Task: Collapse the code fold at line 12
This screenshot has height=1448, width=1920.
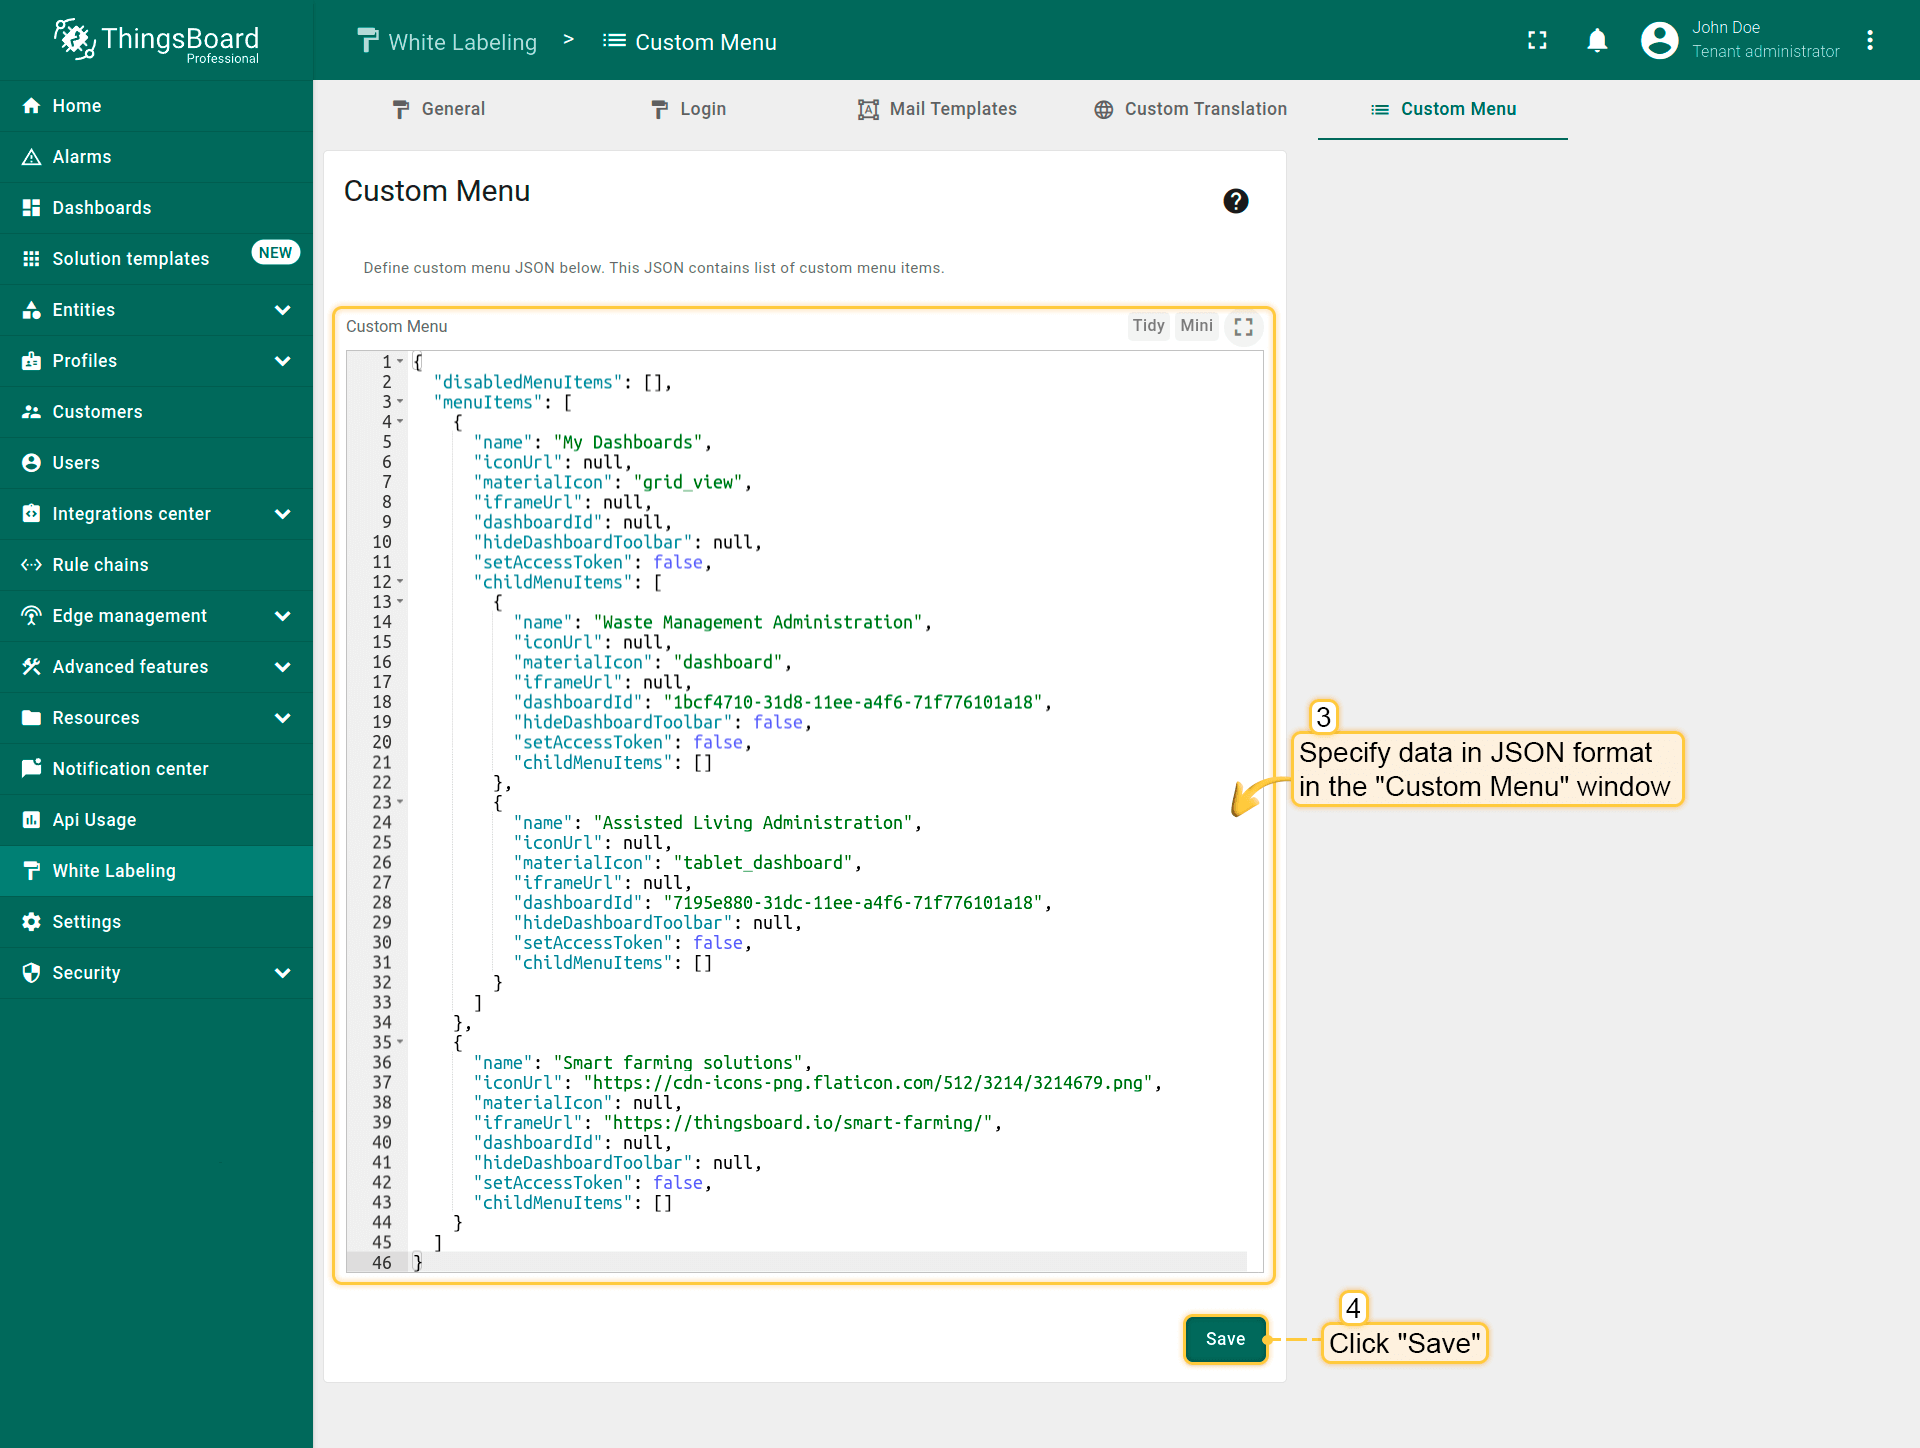Action: pos(400,582)
